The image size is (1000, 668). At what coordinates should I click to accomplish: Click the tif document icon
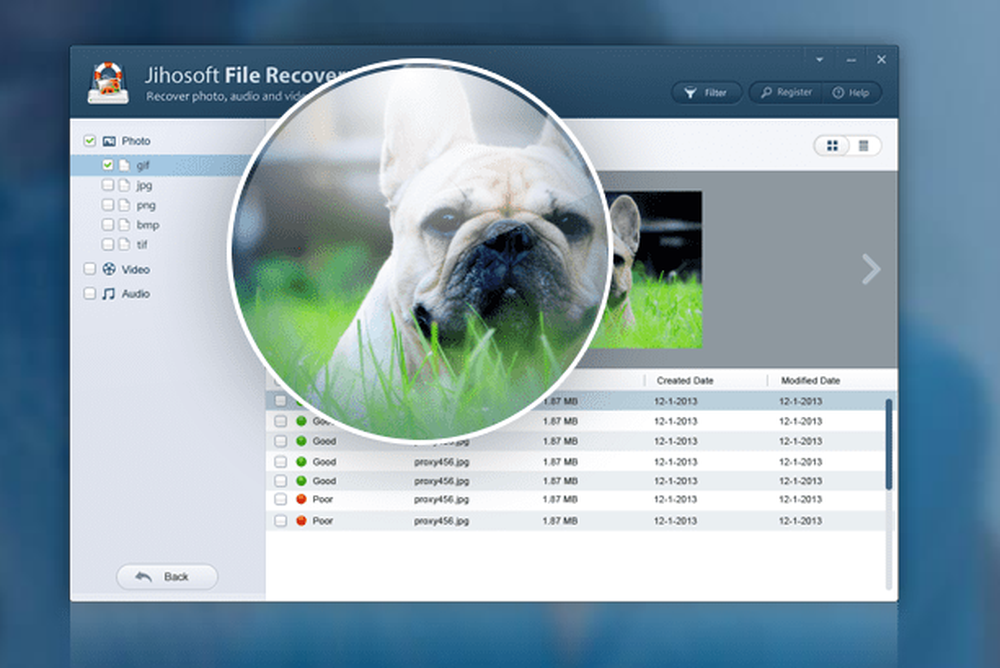[x=124, y=244]
